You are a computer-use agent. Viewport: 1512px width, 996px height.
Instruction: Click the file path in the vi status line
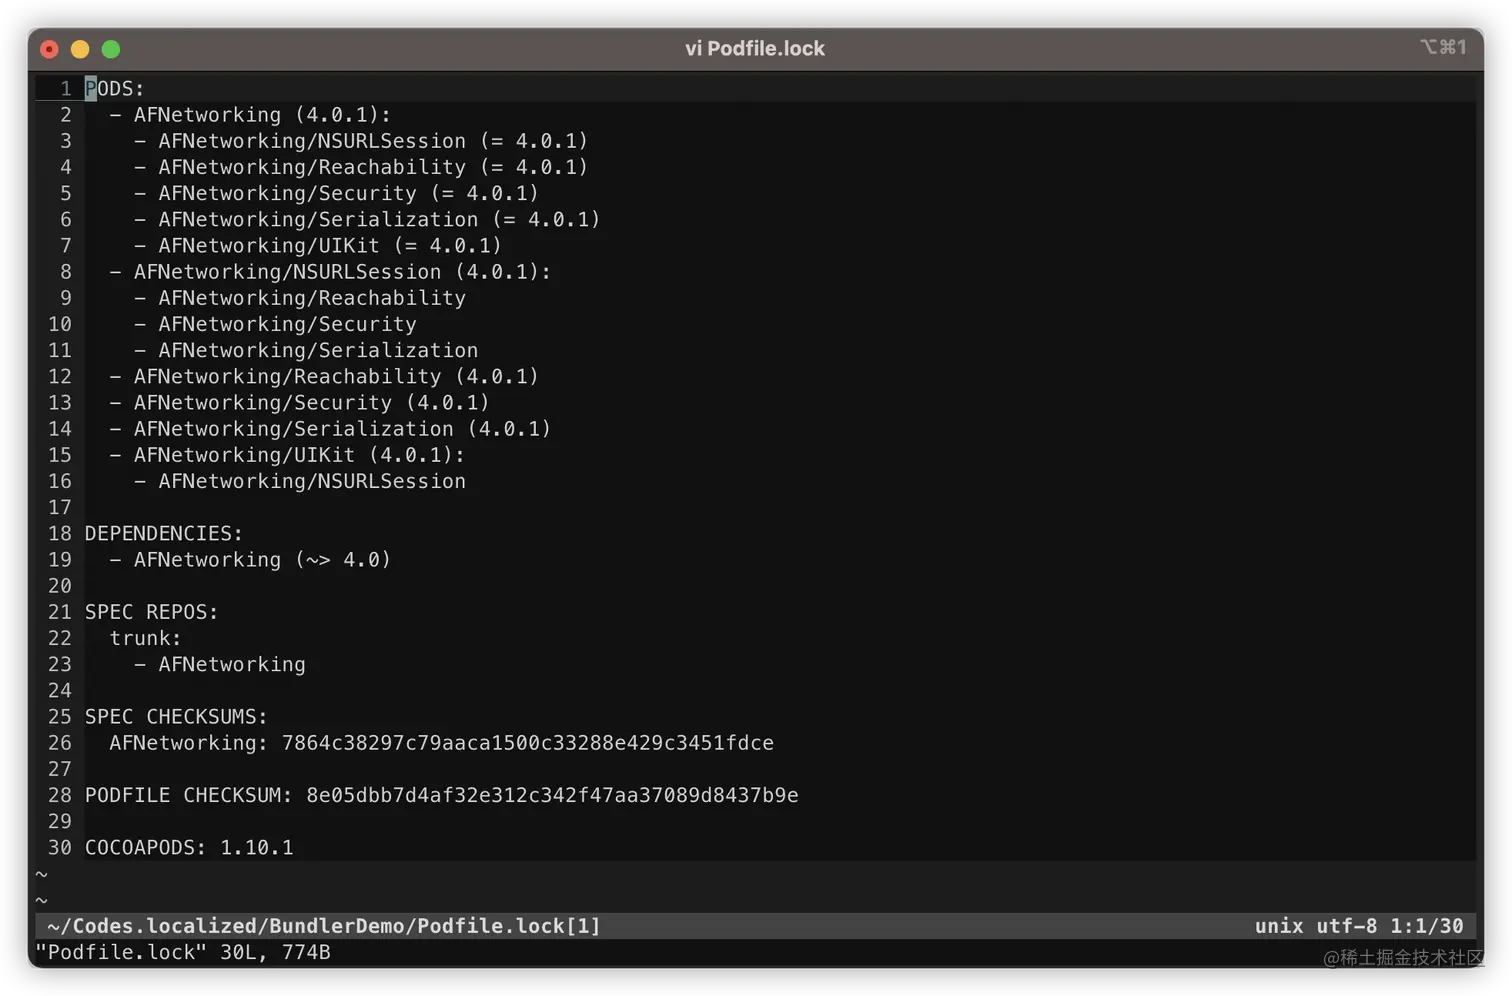tap(324, 926)
